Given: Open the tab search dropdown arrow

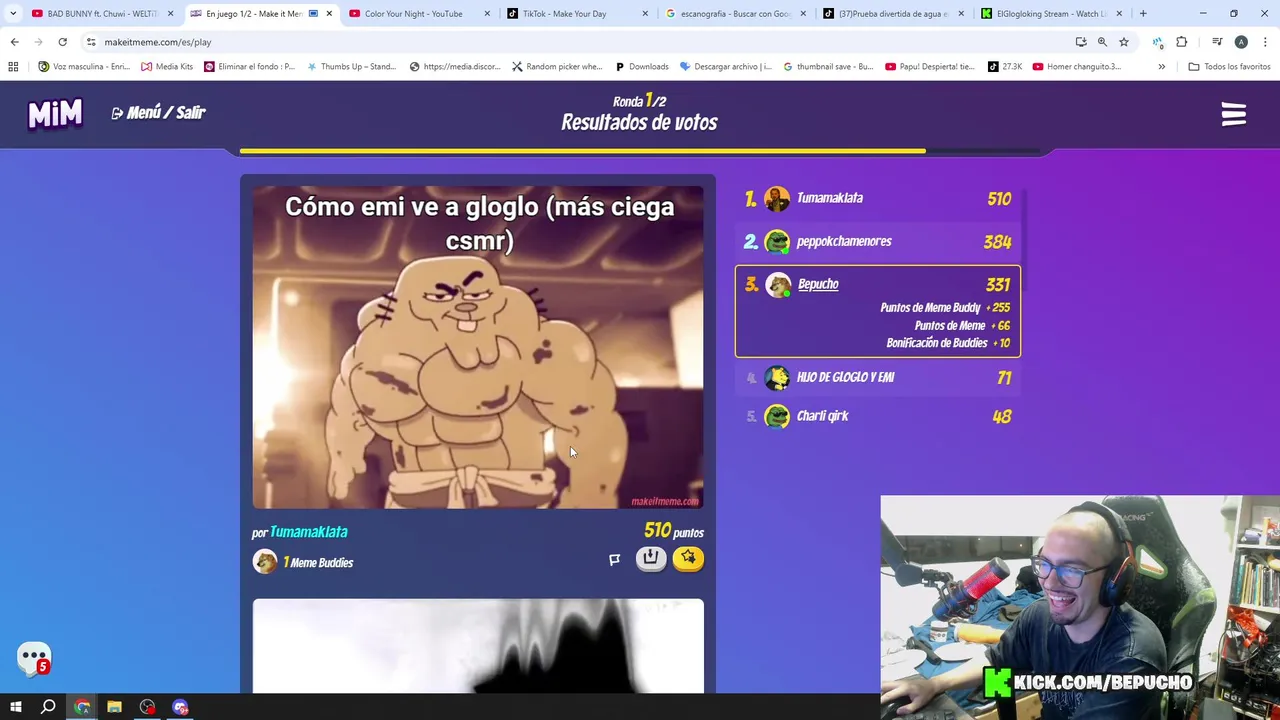Looking at the screenshot, I should [x=12, y=14].
